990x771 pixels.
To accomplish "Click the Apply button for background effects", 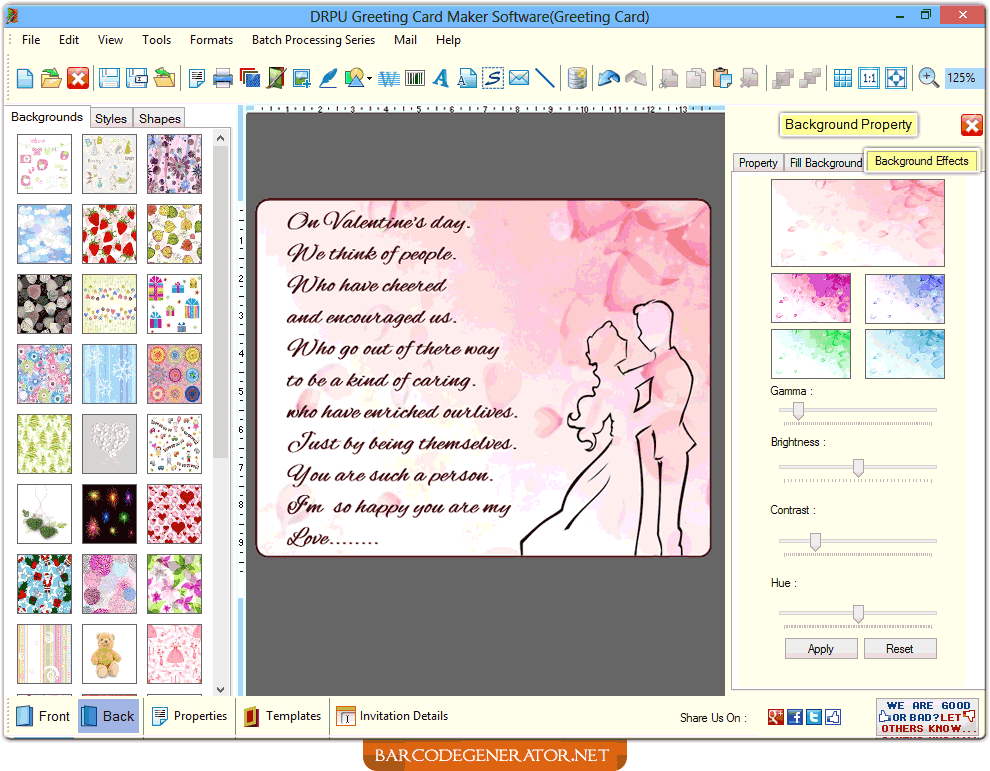I will click(820, 648).
